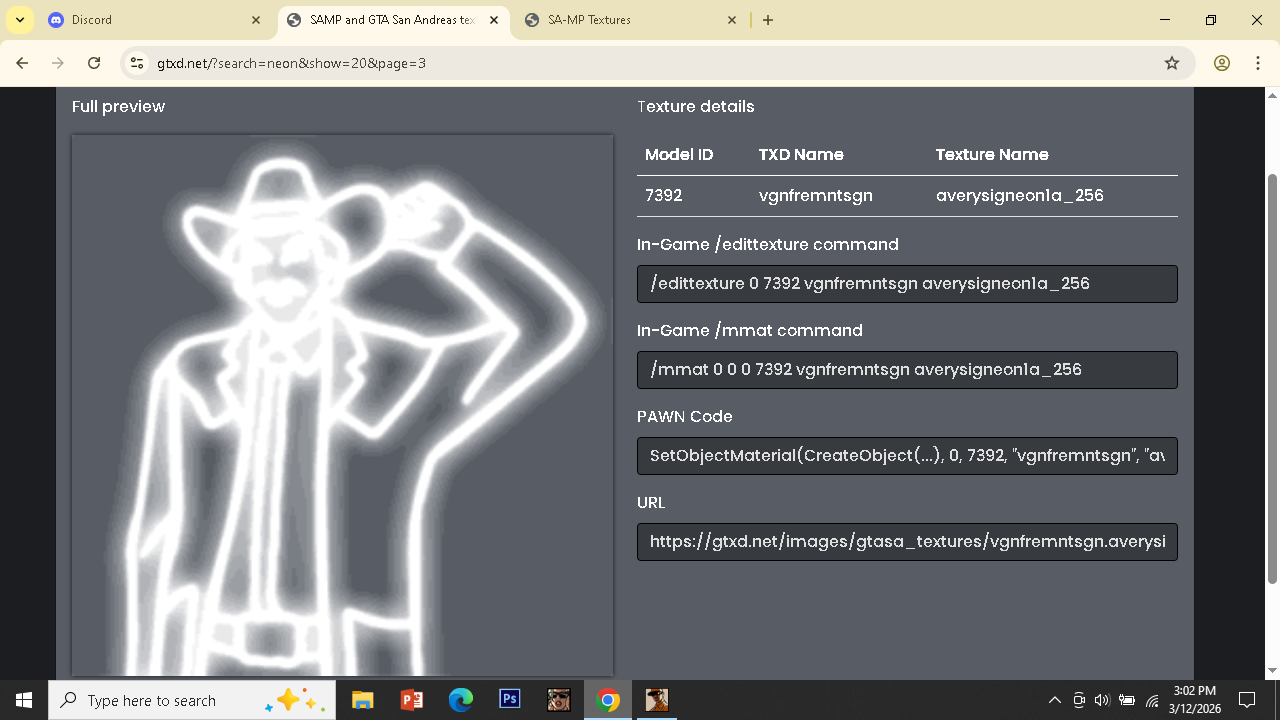Restore down the Chrome window
The width and height of the screenshot is (1280, 720).
tap(1211, 20)
